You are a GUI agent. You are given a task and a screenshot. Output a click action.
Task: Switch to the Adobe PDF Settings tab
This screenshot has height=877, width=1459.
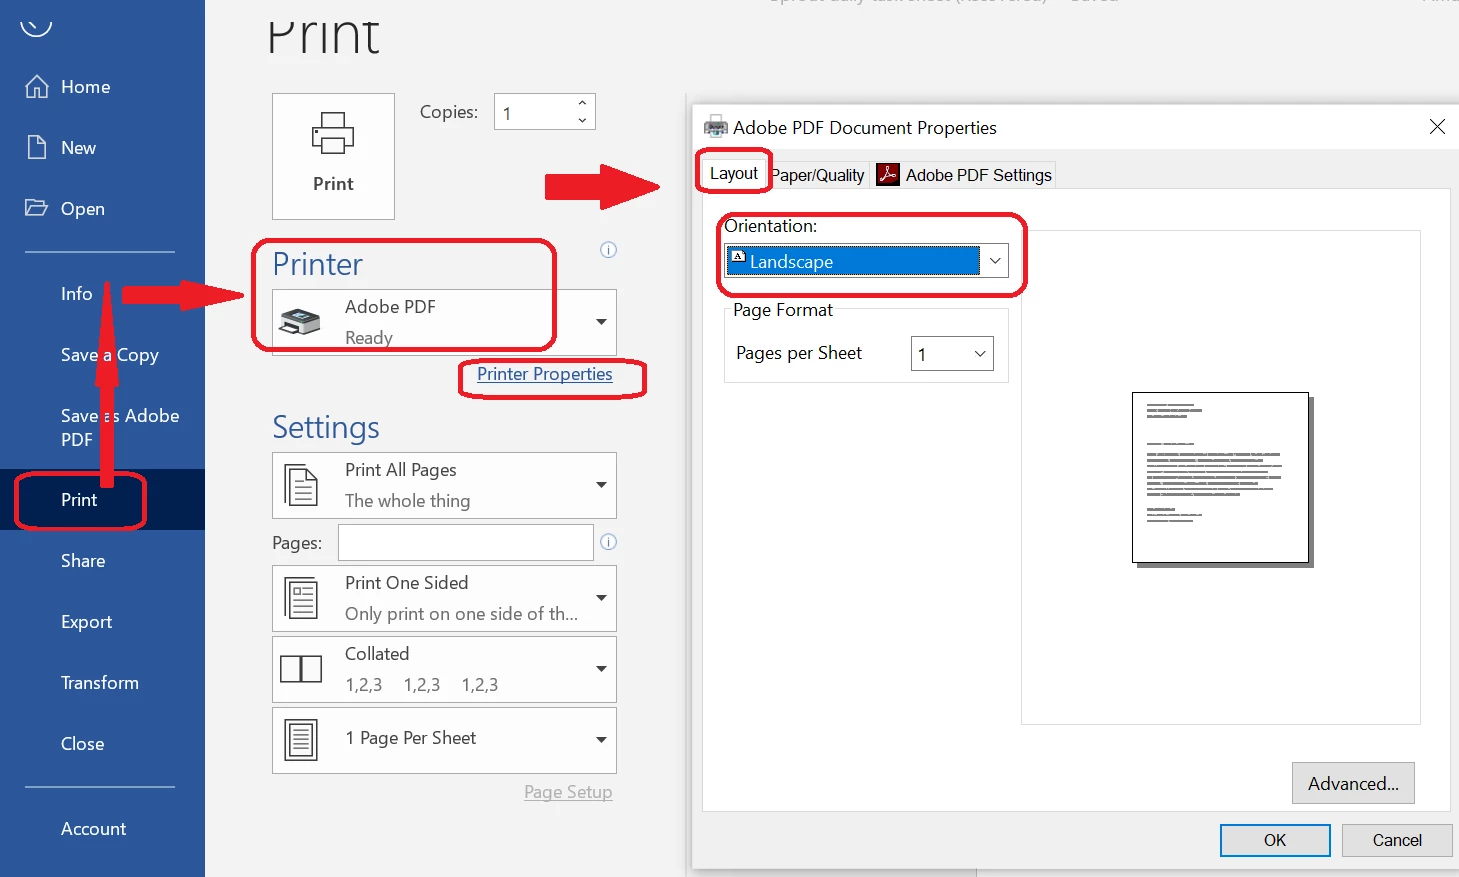click(x=965, y=175)
